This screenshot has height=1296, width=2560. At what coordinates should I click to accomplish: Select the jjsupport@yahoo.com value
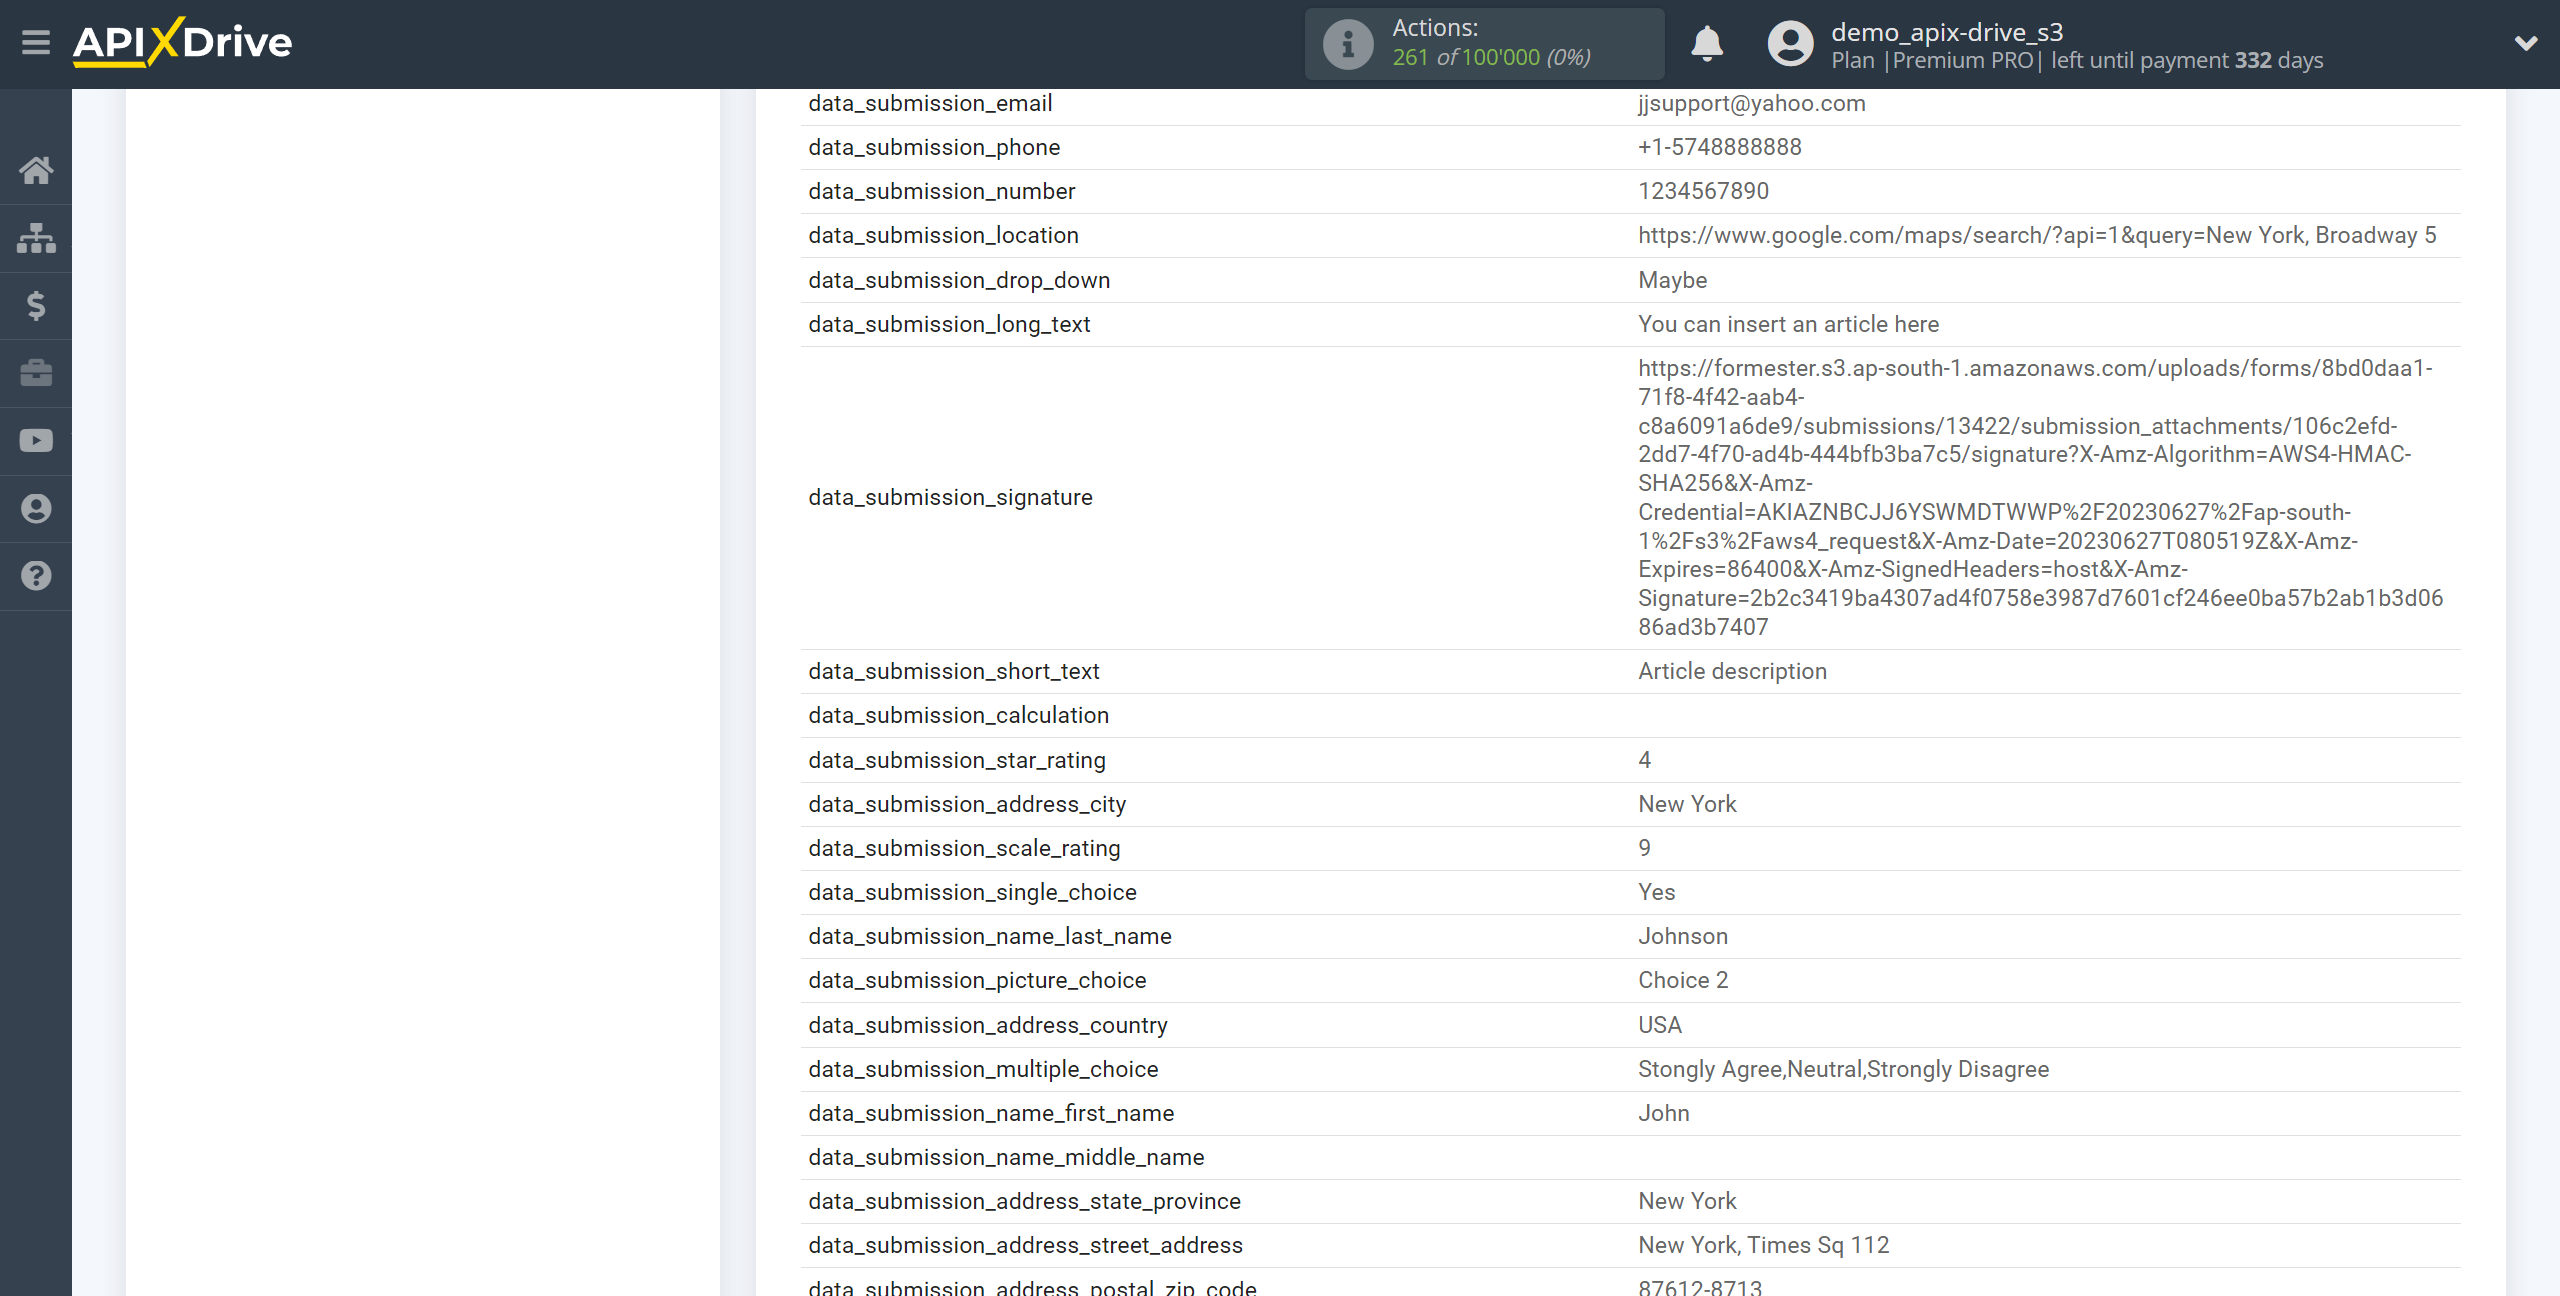tap(1751, 103)
